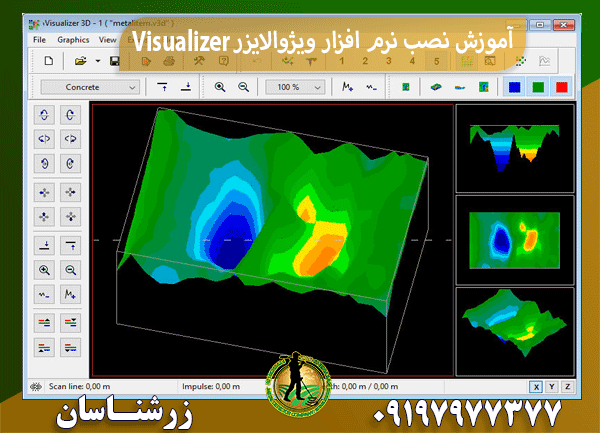Open the Concrete soil type dropdown

(x=90, y=87)
